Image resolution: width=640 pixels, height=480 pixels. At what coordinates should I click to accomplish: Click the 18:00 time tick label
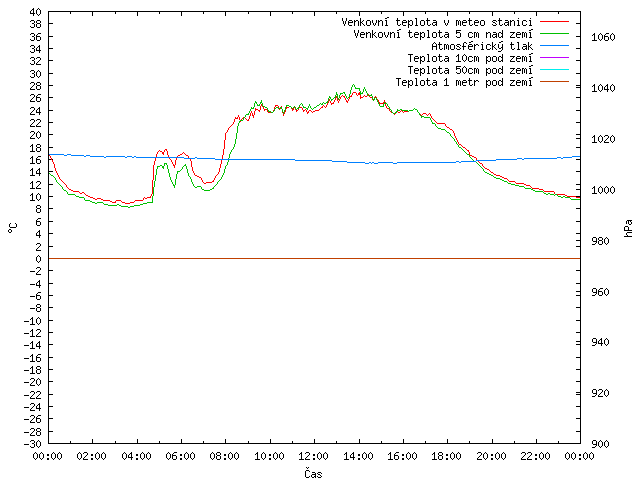(x=447, y=456)
